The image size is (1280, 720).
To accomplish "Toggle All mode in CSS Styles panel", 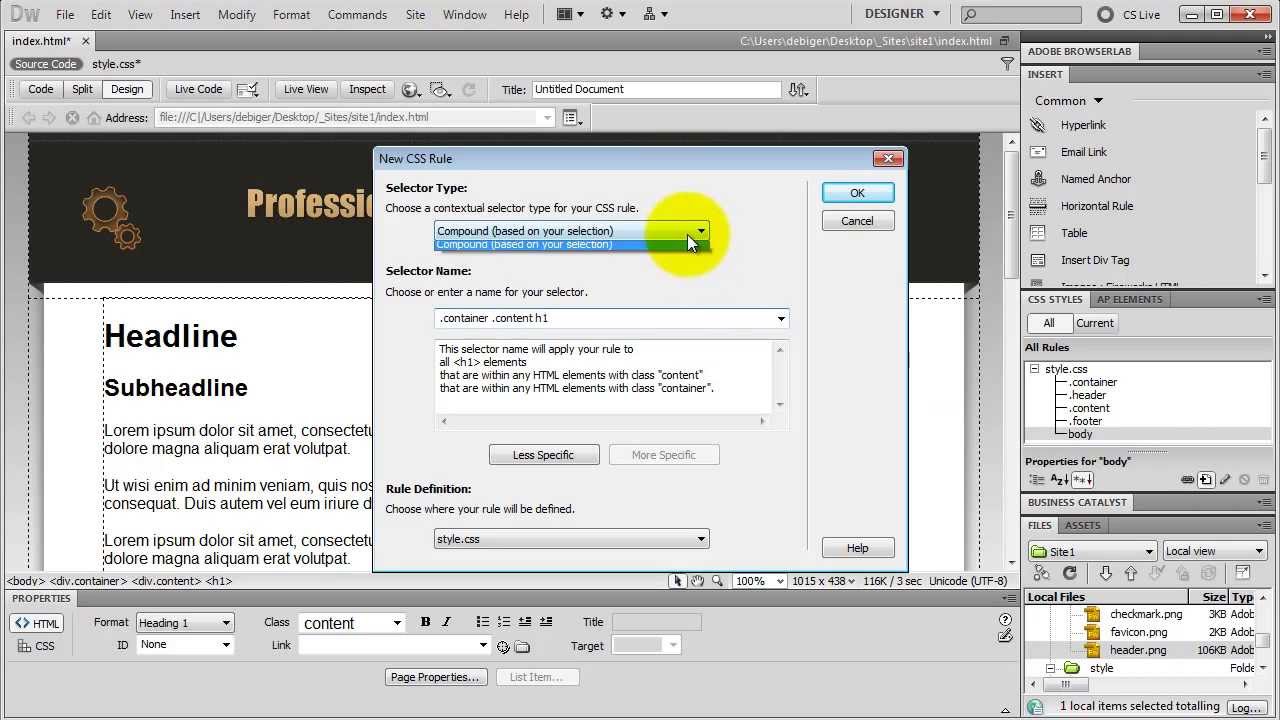I will tap(1048, 323).
